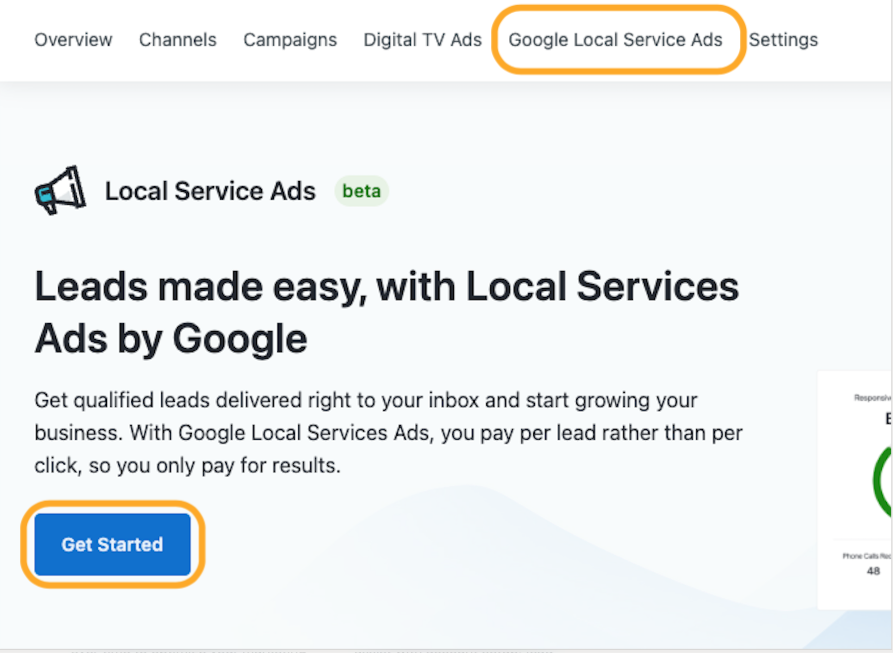Screen dimensions: 893x653
Task: Click the dashboard preview thumbnail showing 48
Action: tap(855, 490)
